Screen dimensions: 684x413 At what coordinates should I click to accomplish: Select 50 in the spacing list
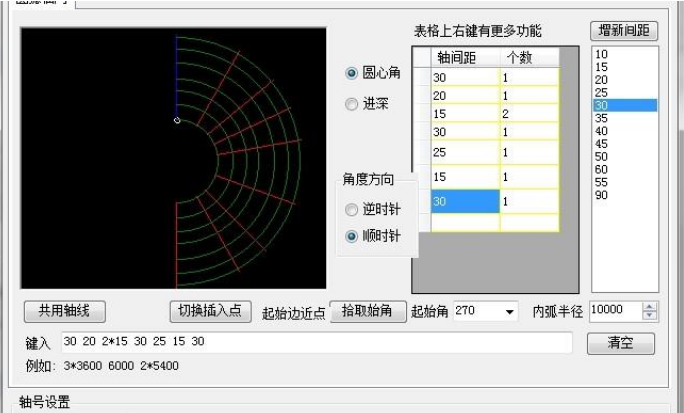[x=625, y=157]
